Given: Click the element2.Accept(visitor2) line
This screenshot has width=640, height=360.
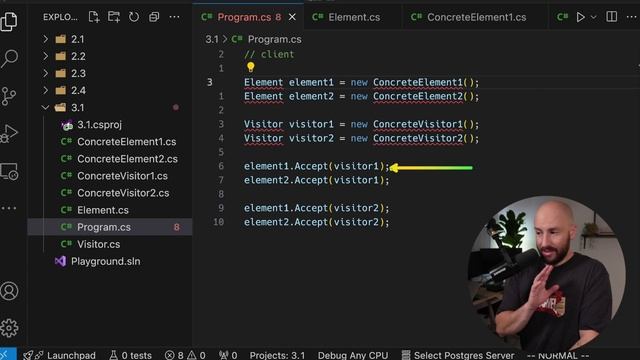Looking at the screenshot, I should pyautogui.click(x=317, y=222).
